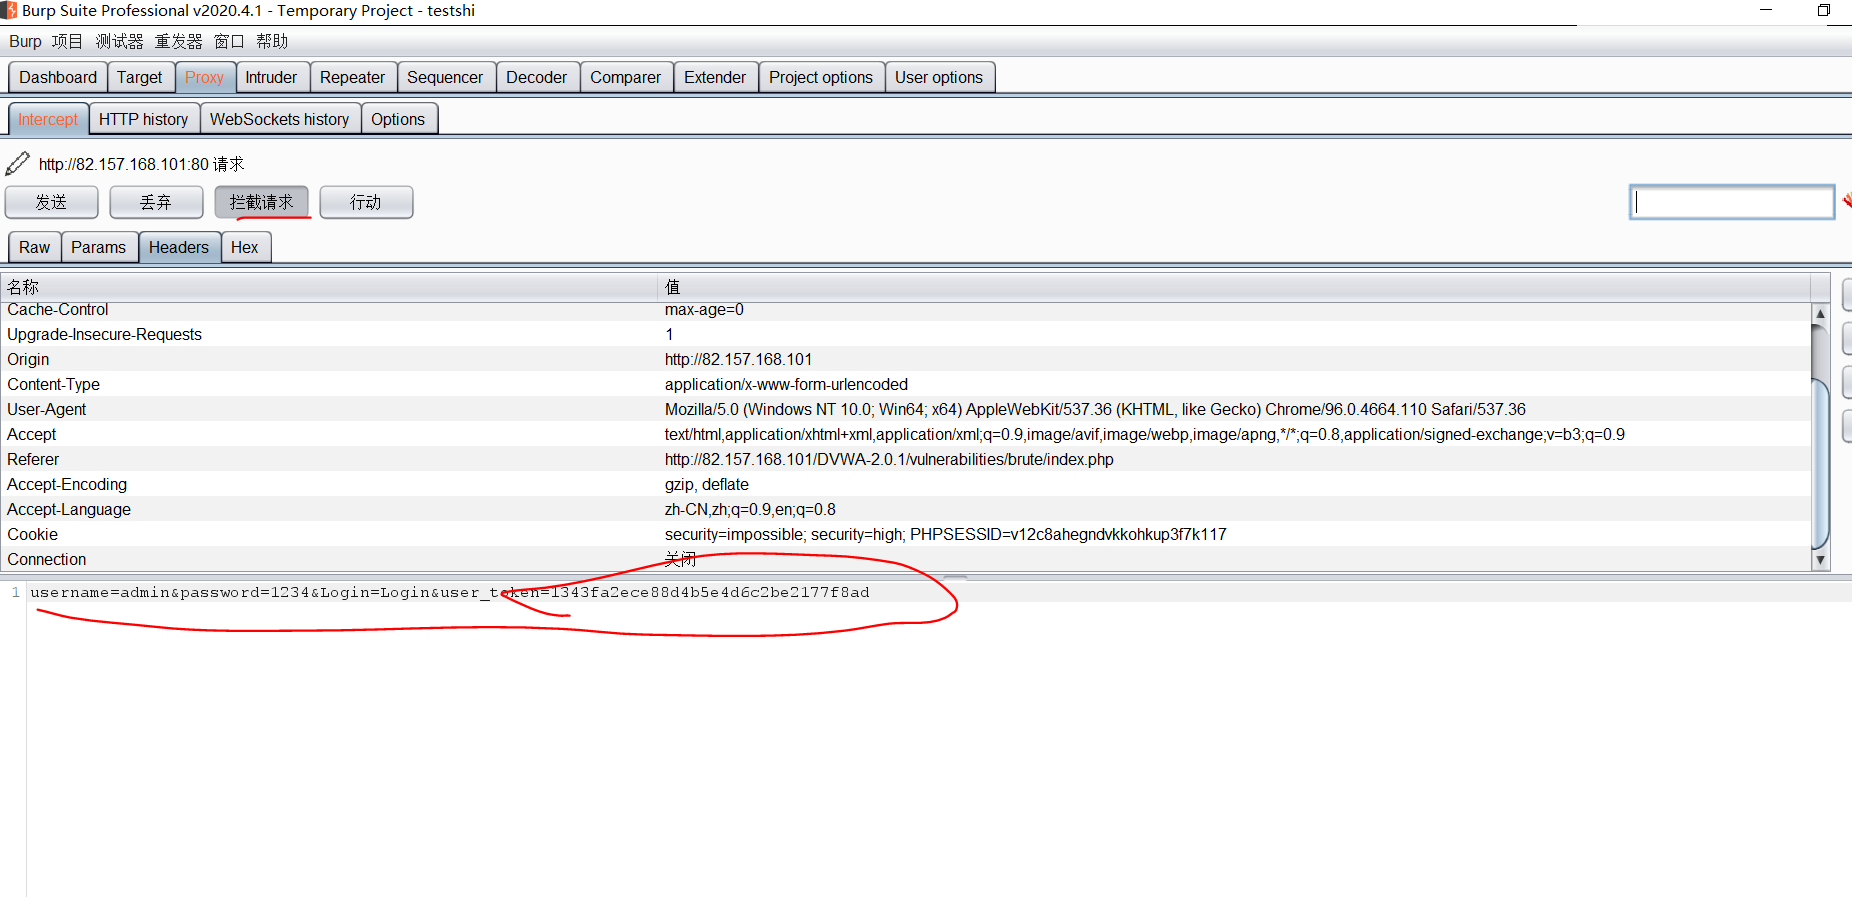Click the max-age=0 value cell
Image resolution: width=1852 pixels, height=897 pixels.
[1234, 310]
